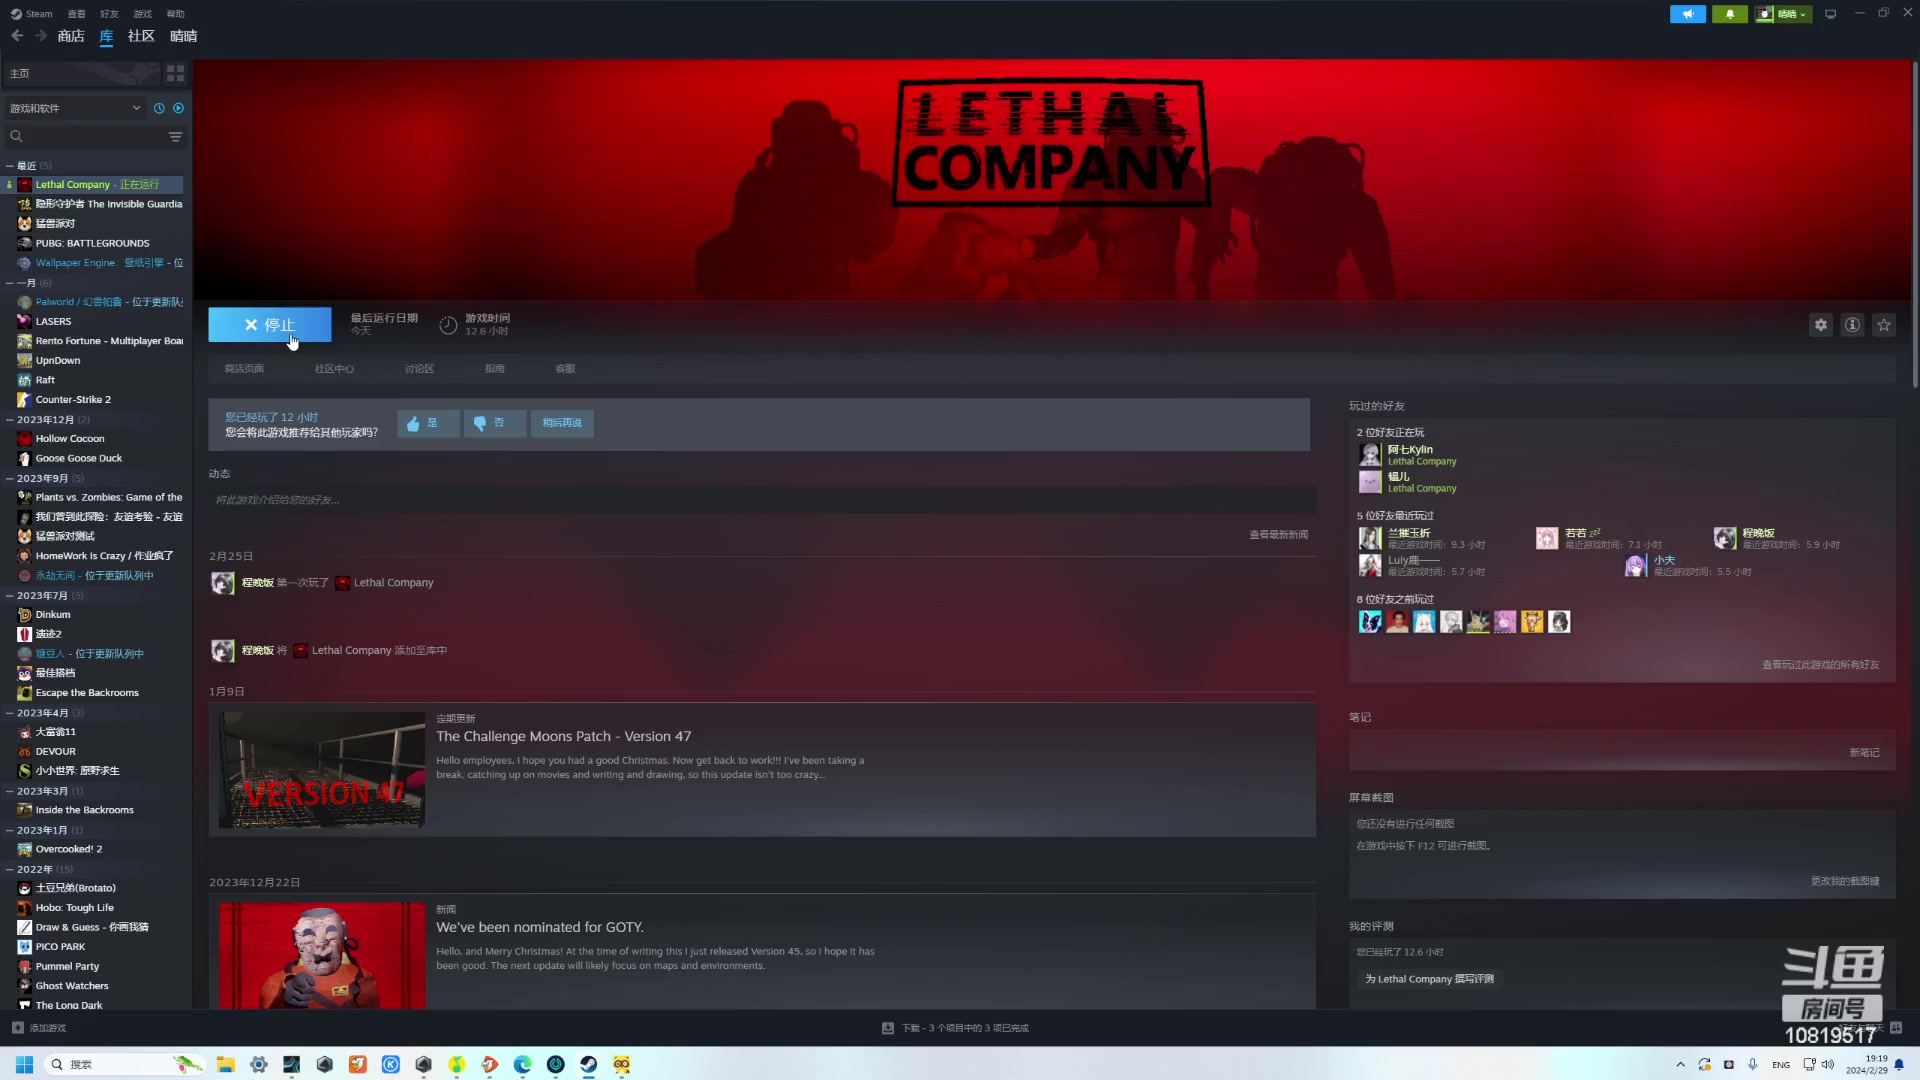1920x1080 pixels.
Task: Click 为 Lethal Company 撰写评测 button
Action: click(x=1429, y=979)
